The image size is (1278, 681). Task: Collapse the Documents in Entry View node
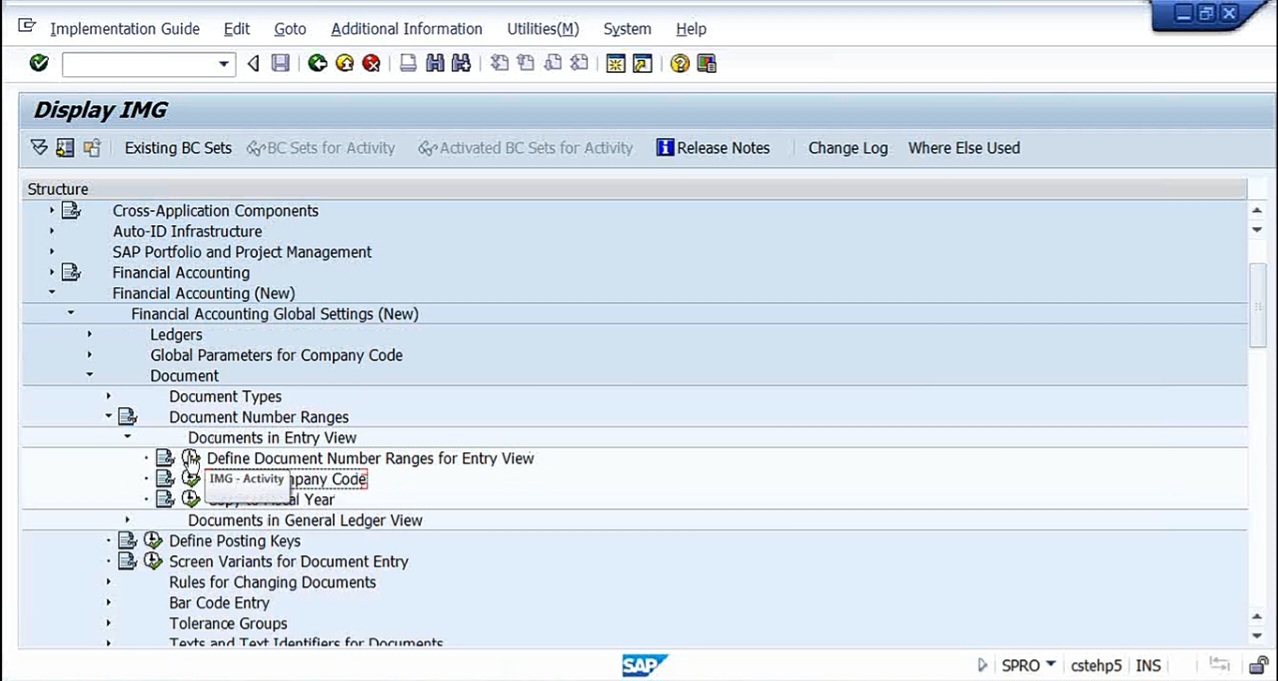tap(127, 438)
